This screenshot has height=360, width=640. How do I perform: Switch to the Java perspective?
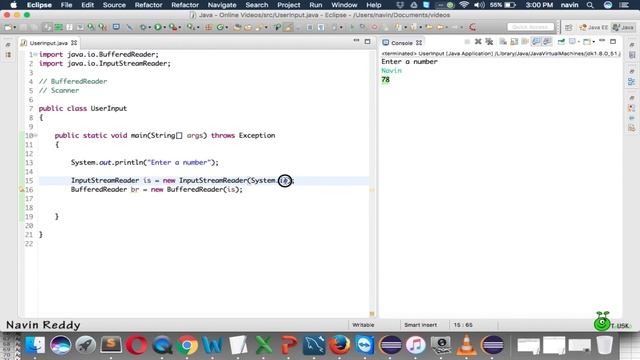[623, 27]
